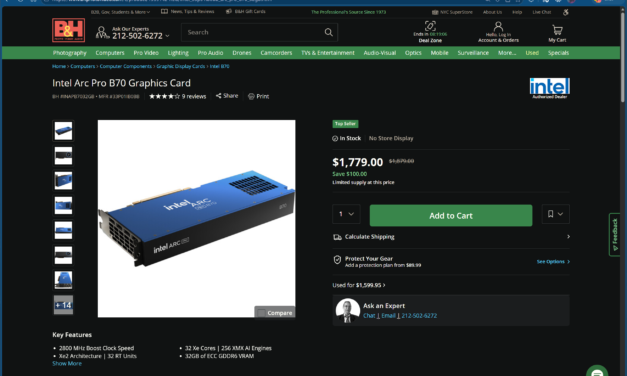Open the More... menu
This screenshot has width=627, height=376.
pyautogui.click(x=507, y=53)
